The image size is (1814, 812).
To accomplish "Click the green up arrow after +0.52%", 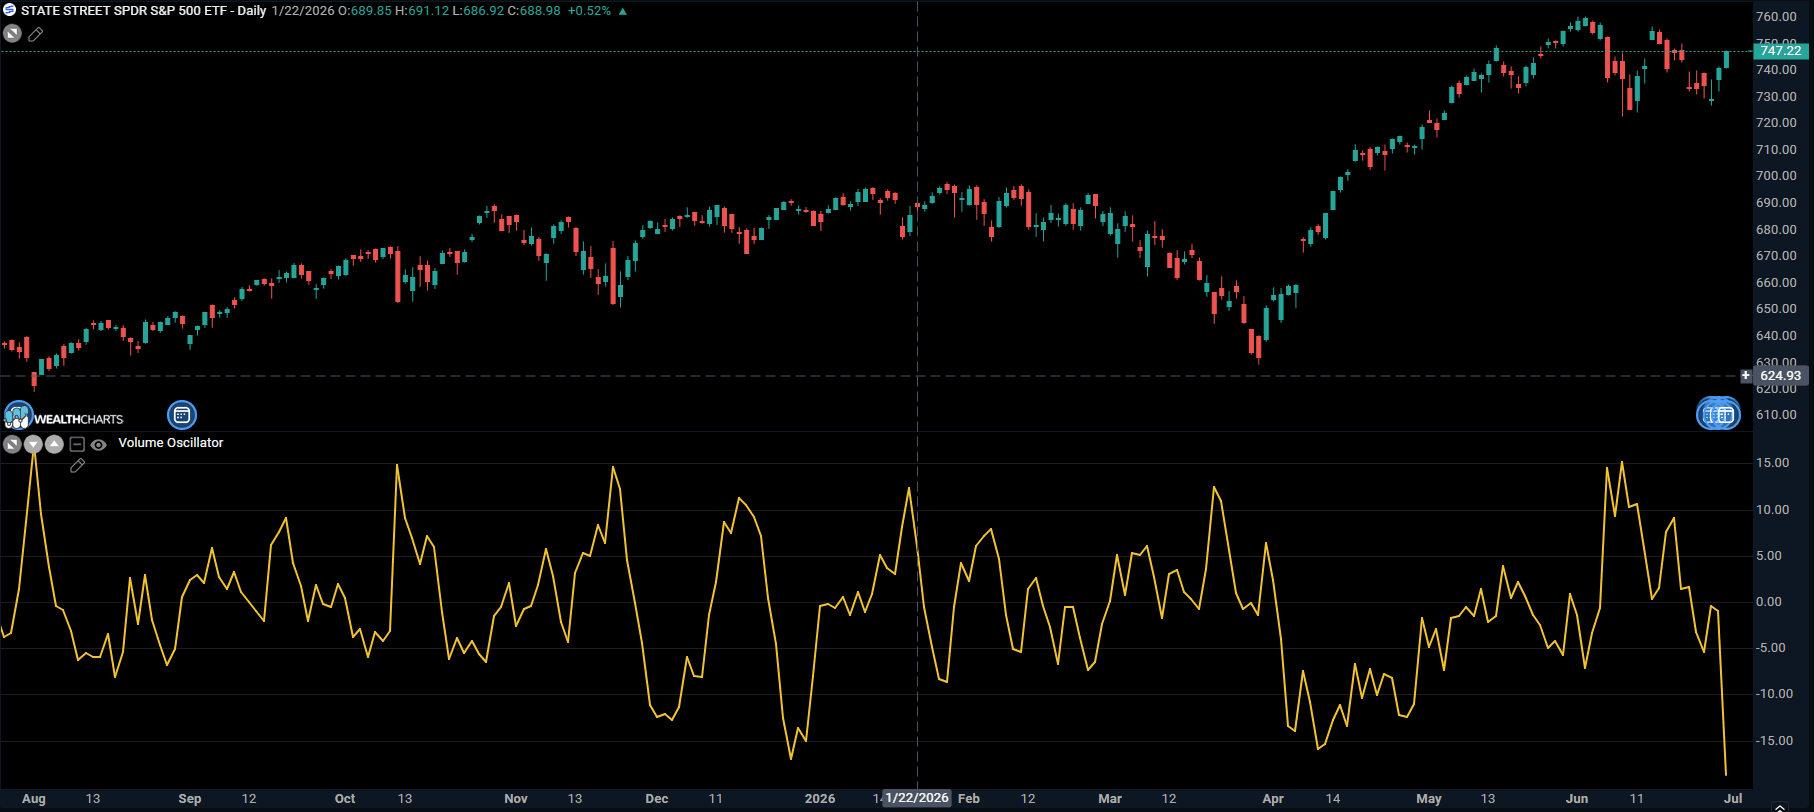I will click(x=623, y=11).
